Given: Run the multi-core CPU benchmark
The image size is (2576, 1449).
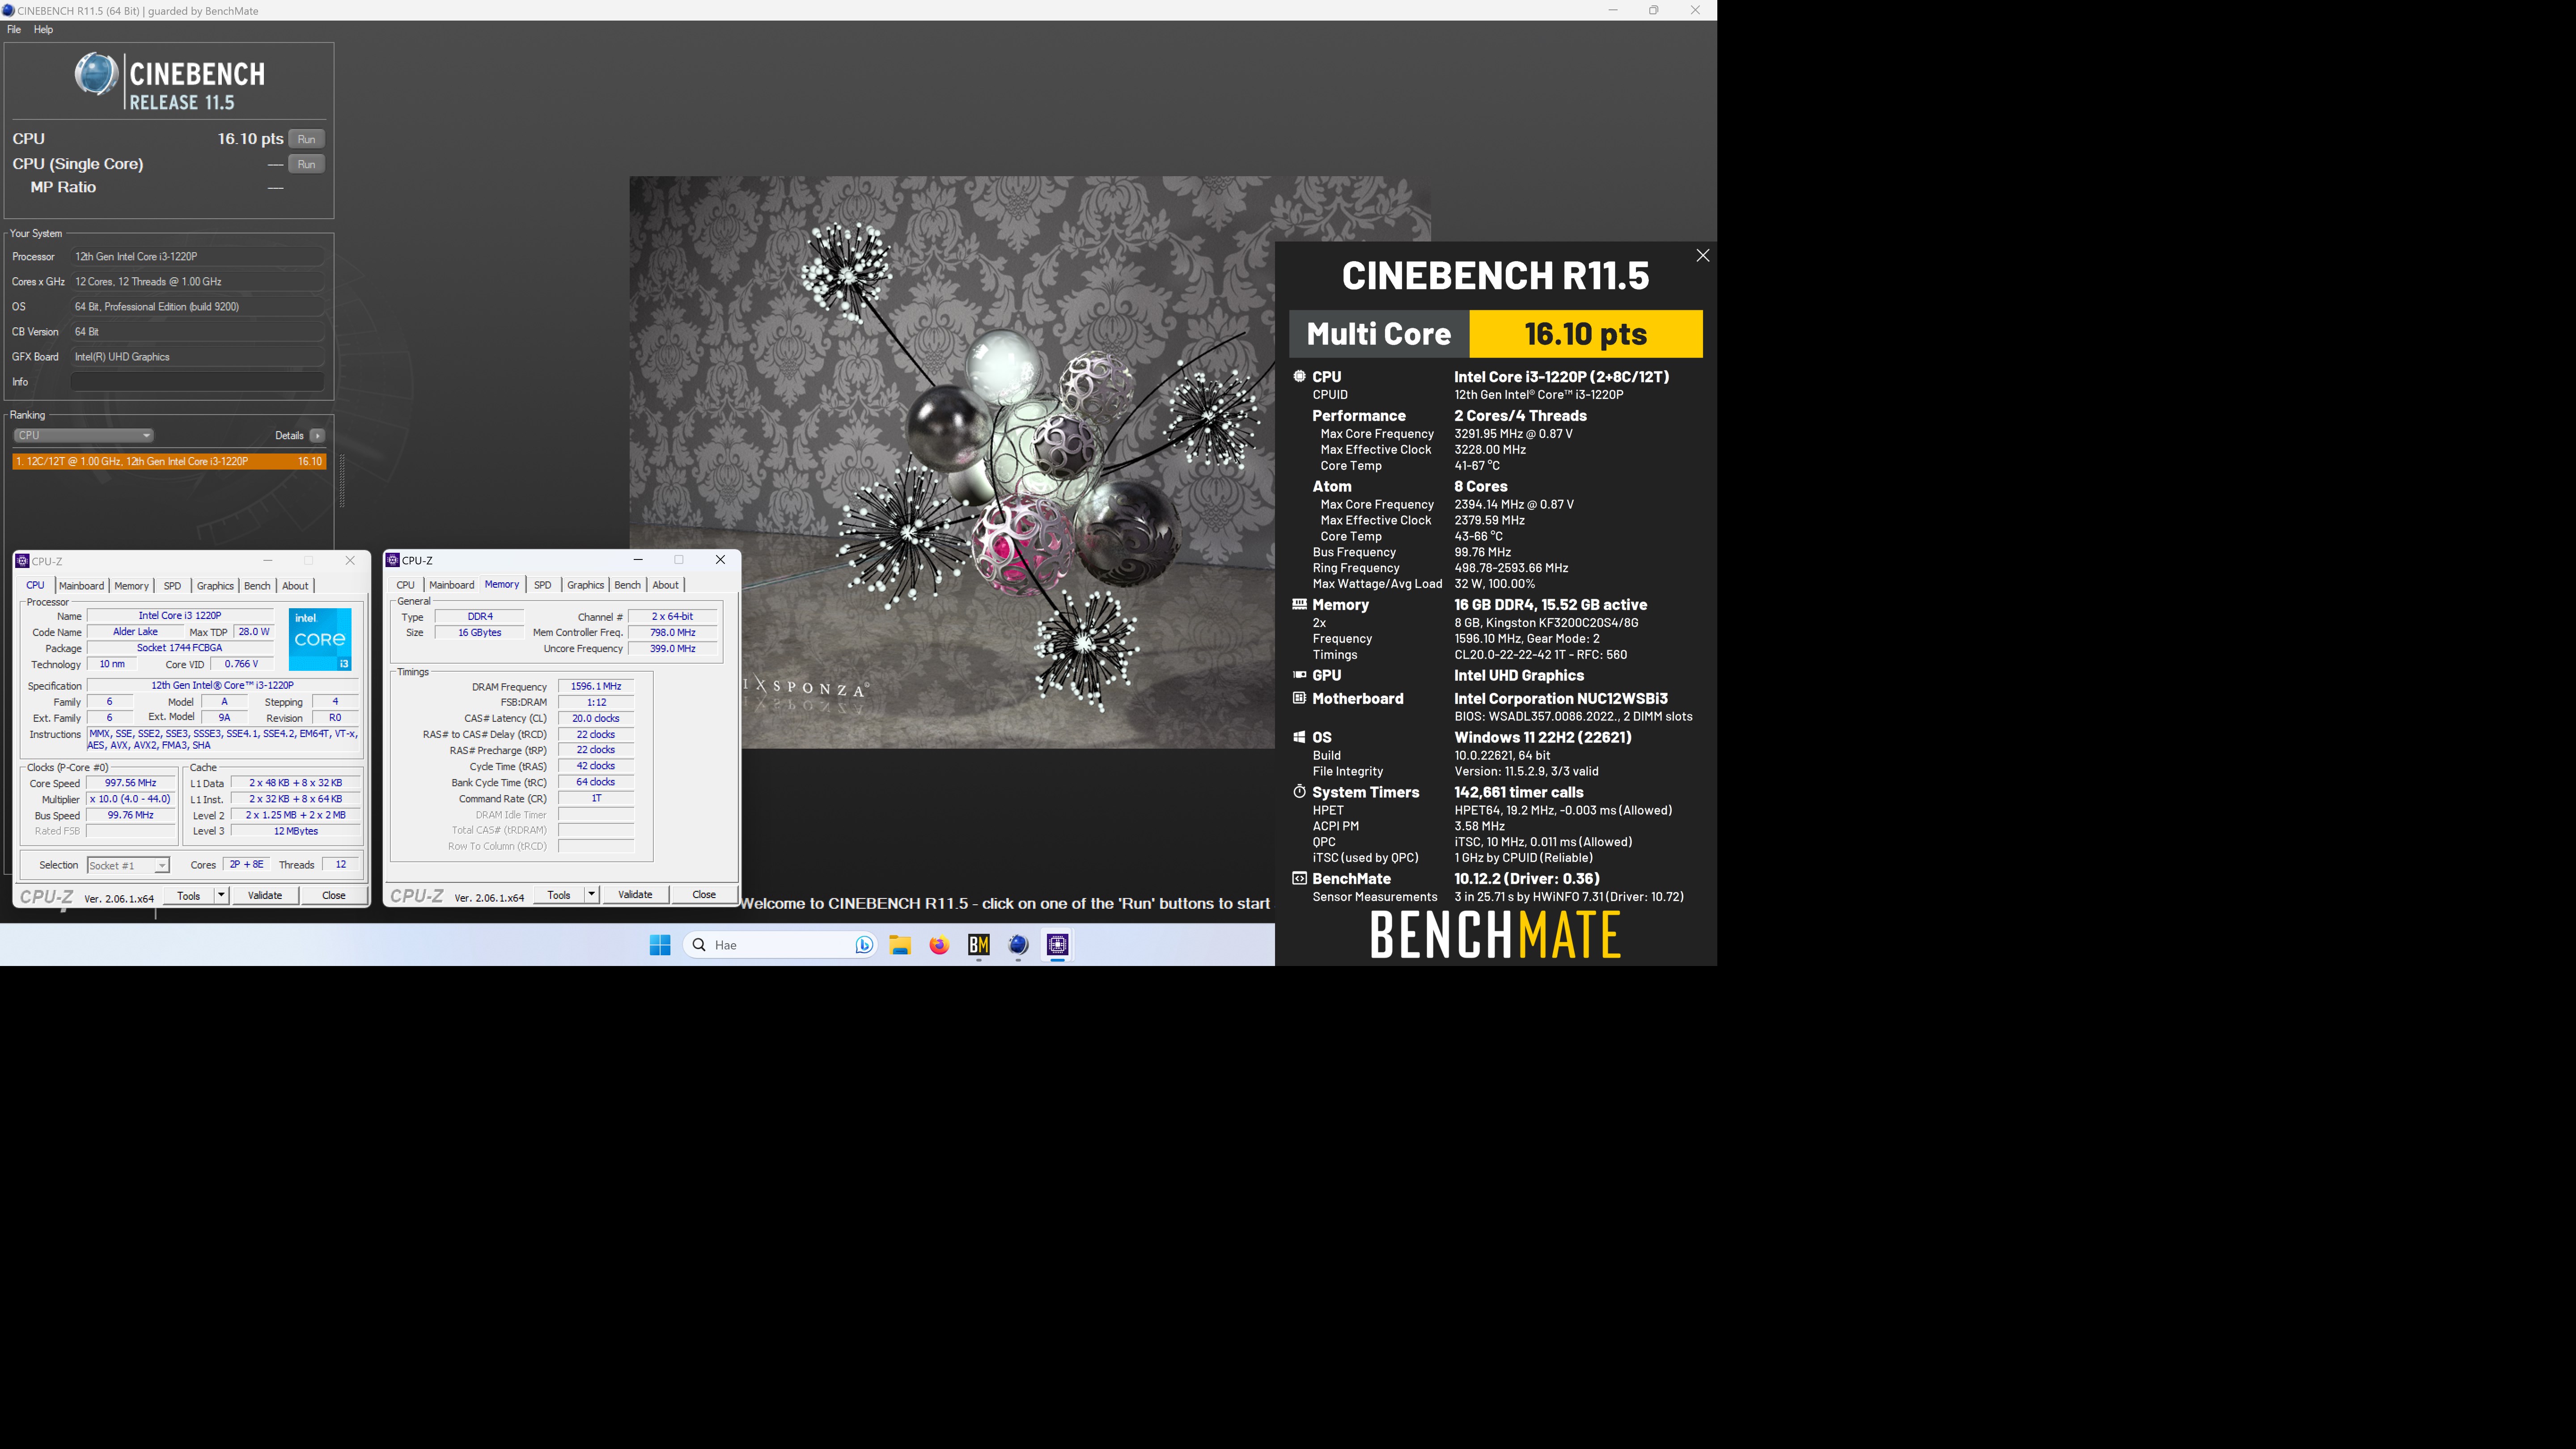Looking at the screenshot, I should (306, 139).
